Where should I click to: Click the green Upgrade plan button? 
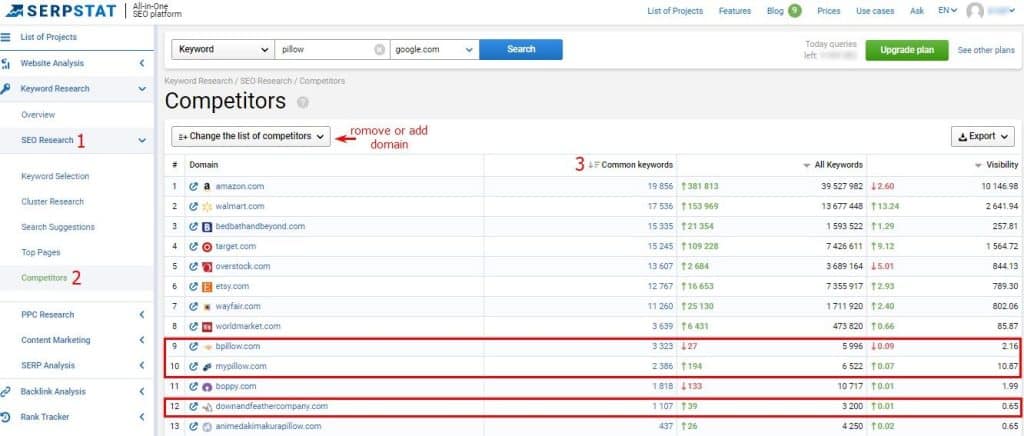click(x=906, y=49)
